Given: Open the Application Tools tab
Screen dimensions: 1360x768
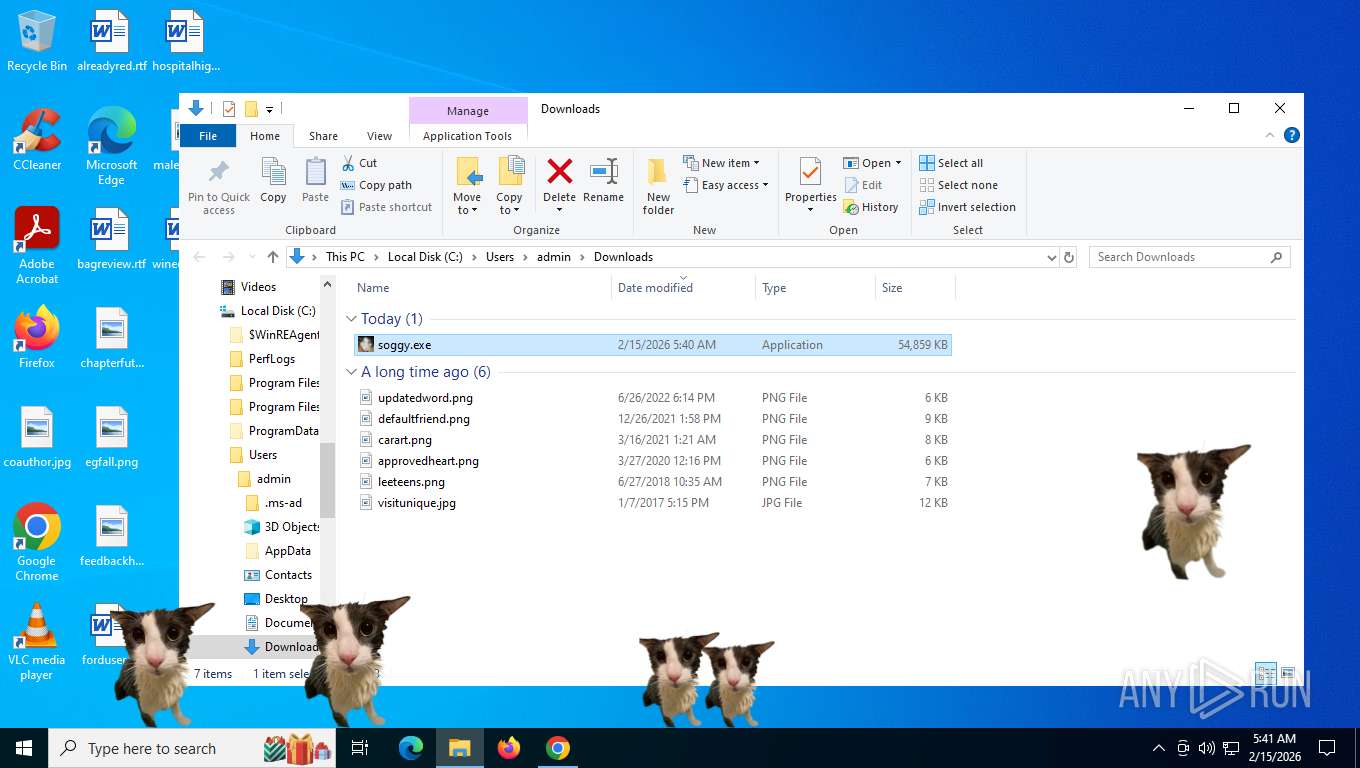Looking at the screenshot, I should pyautogui.click(x=467, y=136).
